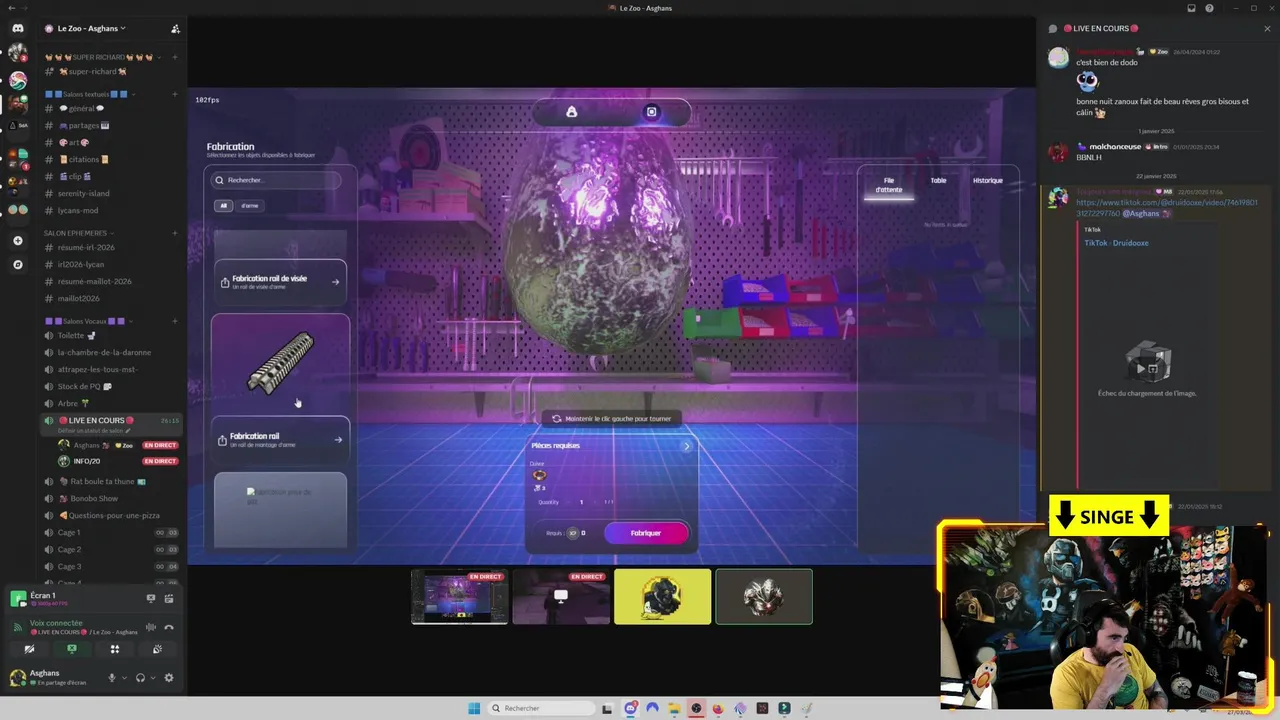
Task: Add a channel to the SALON EPHEMERES category
Action: tap(175, 233)
